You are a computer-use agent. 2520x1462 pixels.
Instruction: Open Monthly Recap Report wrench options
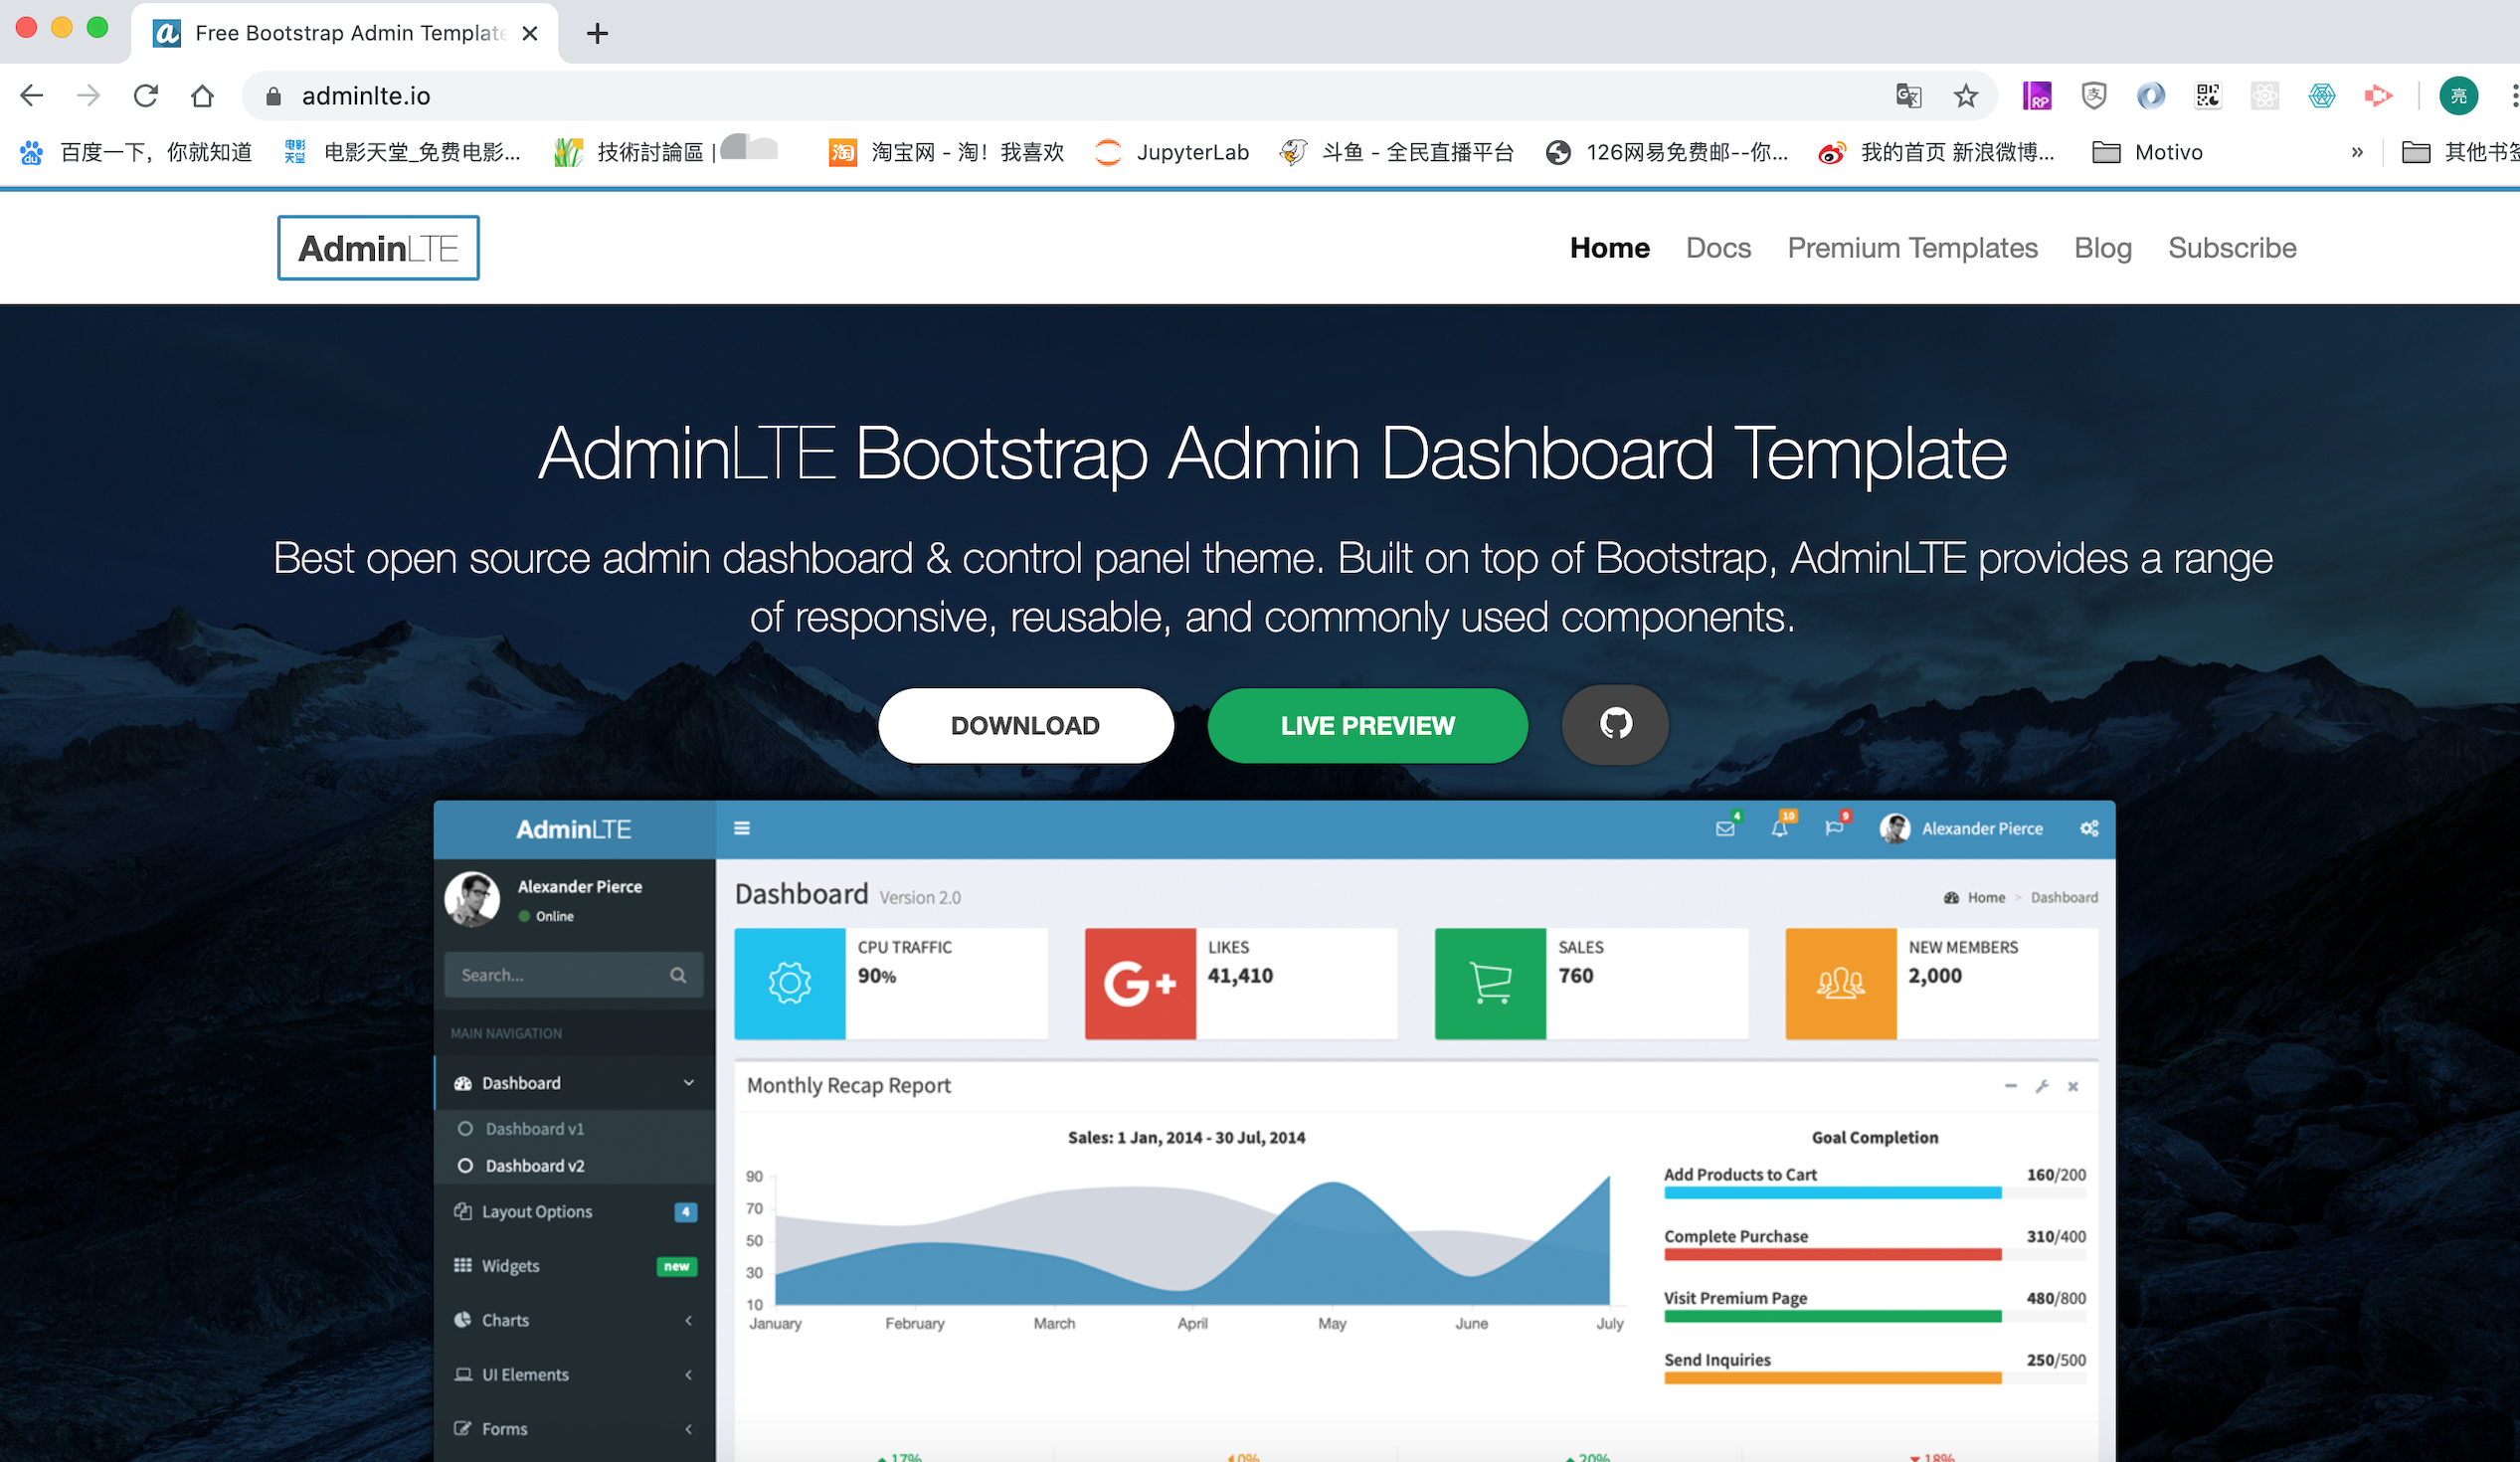click(2042, 1086)
